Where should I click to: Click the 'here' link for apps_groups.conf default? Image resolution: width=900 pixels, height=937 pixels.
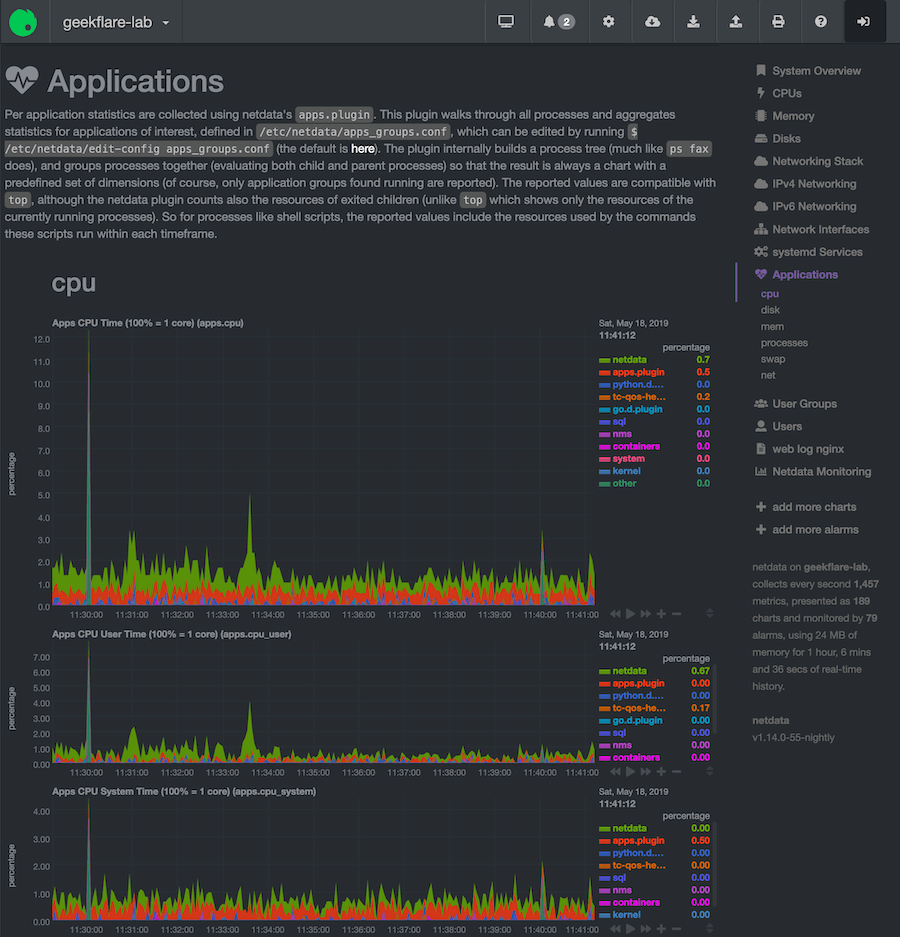pos(362,148)
